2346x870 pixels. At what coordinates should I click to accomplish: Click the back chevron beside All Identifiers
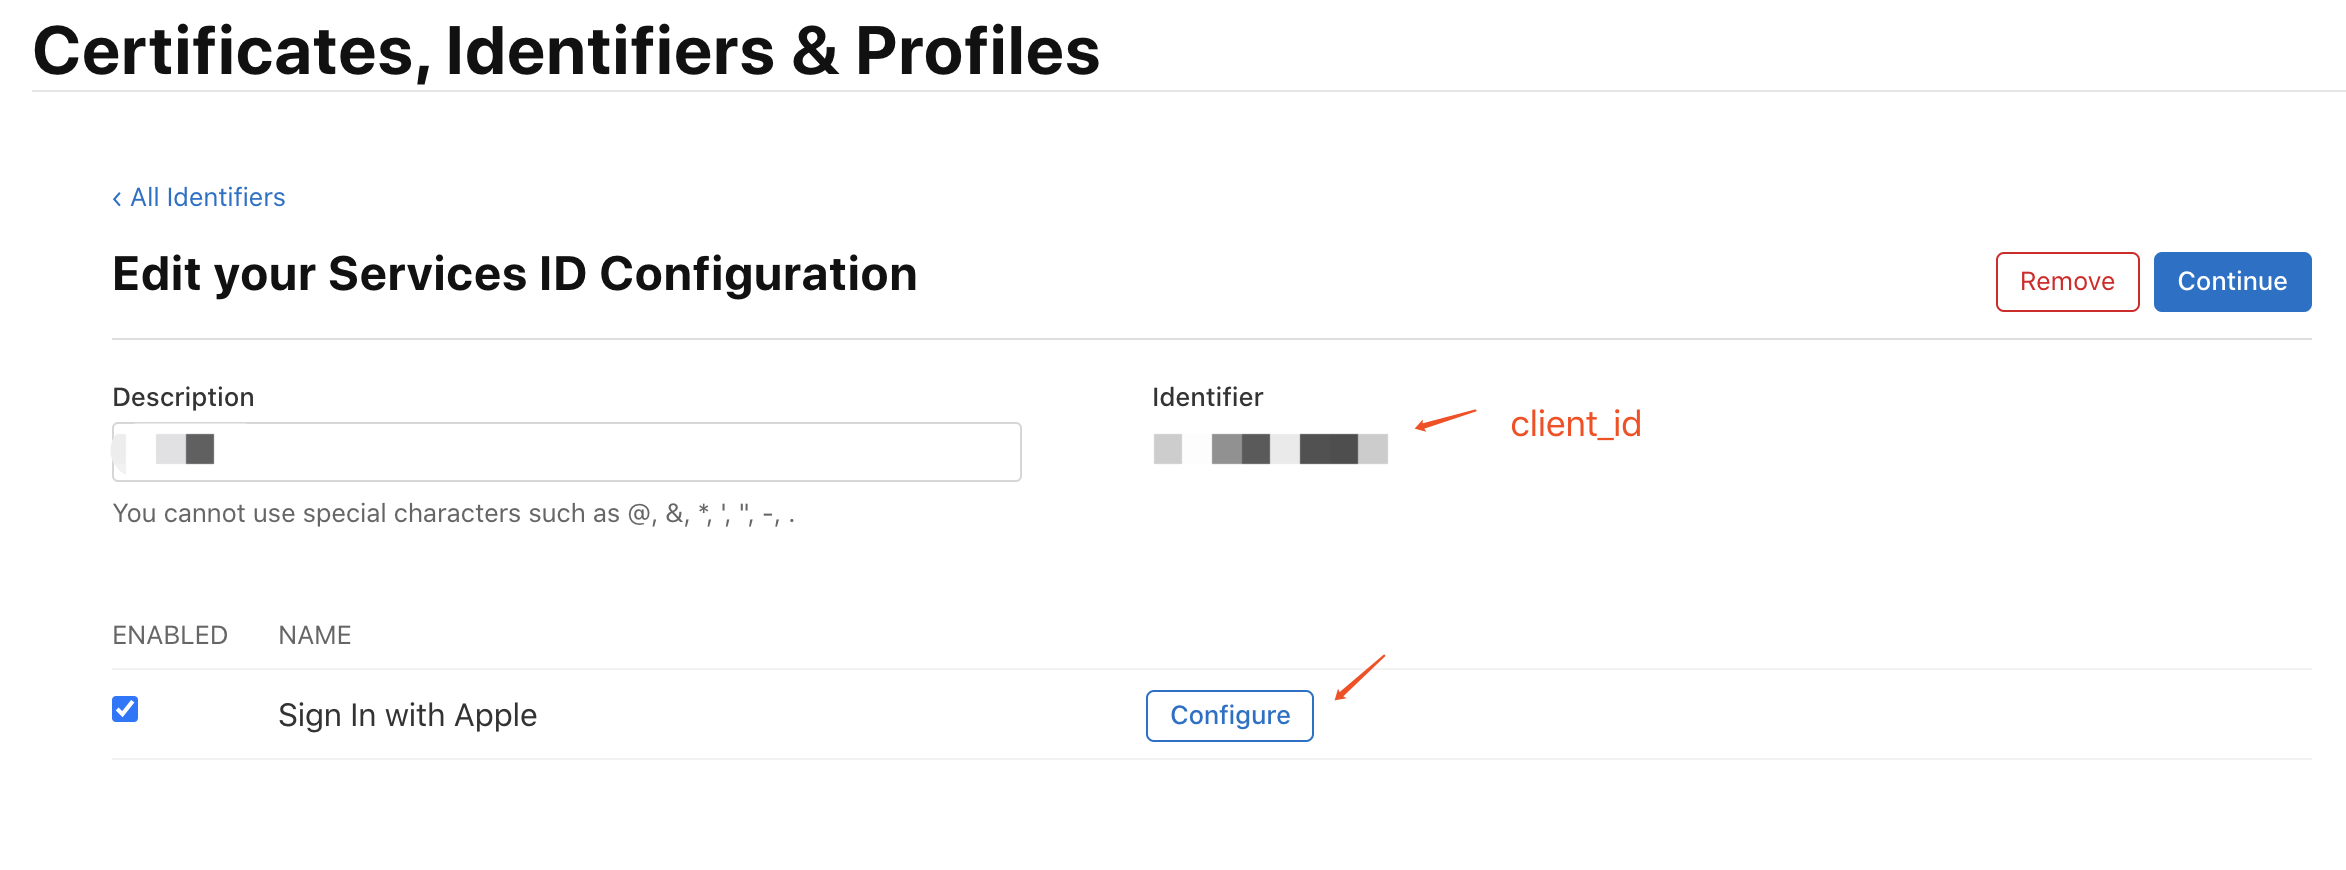[x=117, y=199]
